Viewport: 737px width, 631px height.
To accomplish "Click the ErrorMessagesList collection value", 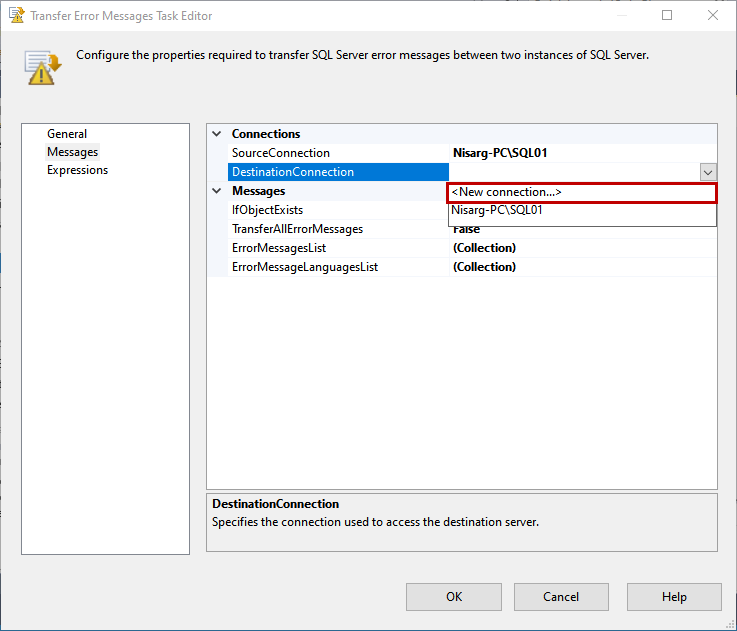I will pyautogui.click(x=485, y=248).
